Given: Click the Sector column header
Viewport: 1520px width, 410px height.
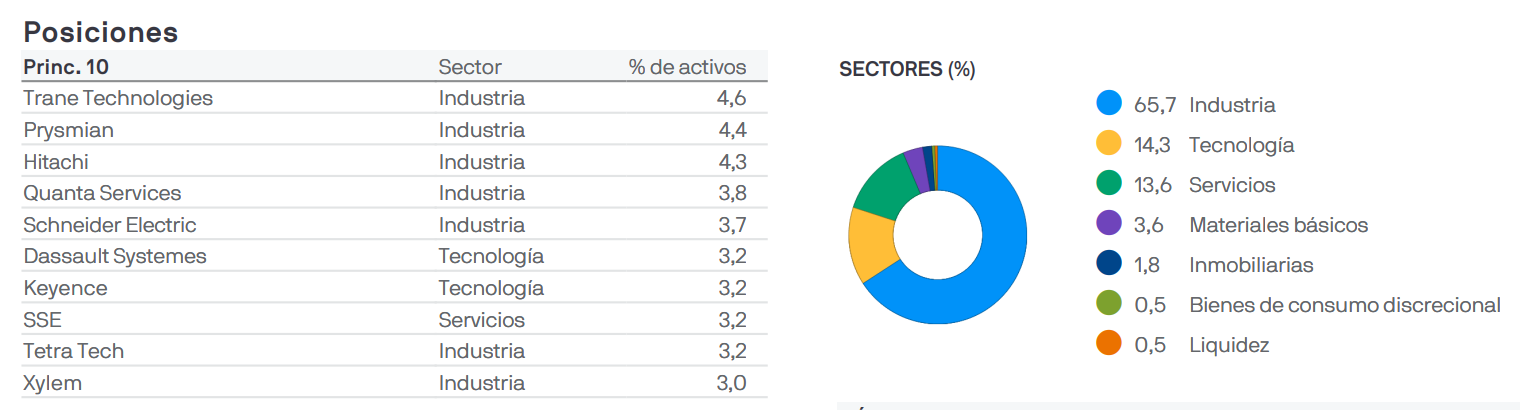Looking at the screenshot, I should (x=470, y=67).
